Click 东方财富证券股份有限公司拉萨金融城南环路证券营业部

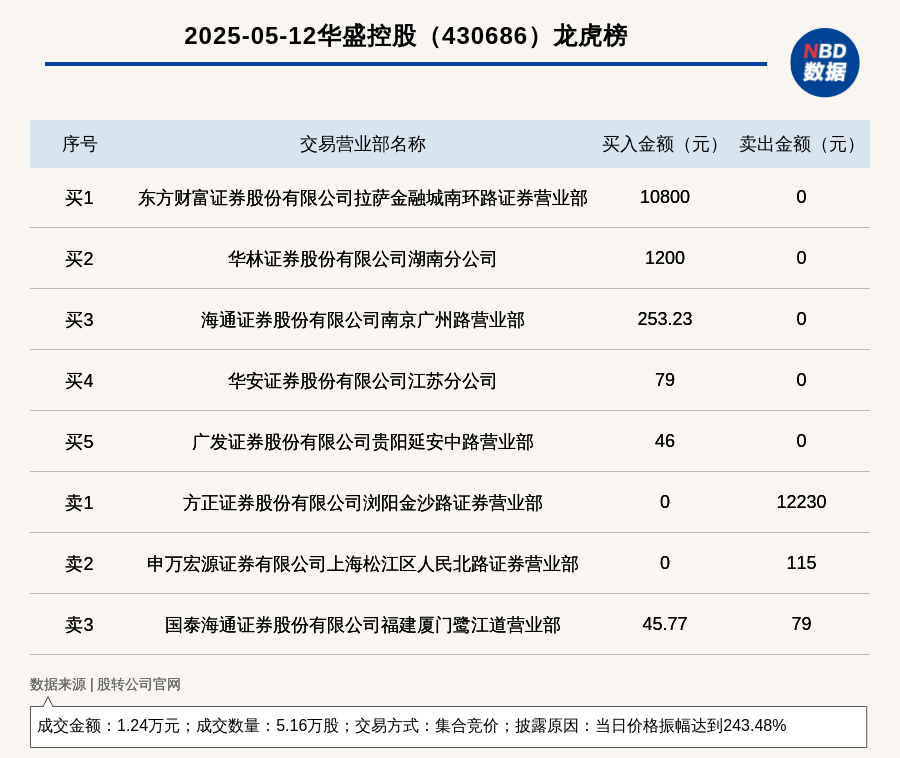pos(363,198)
